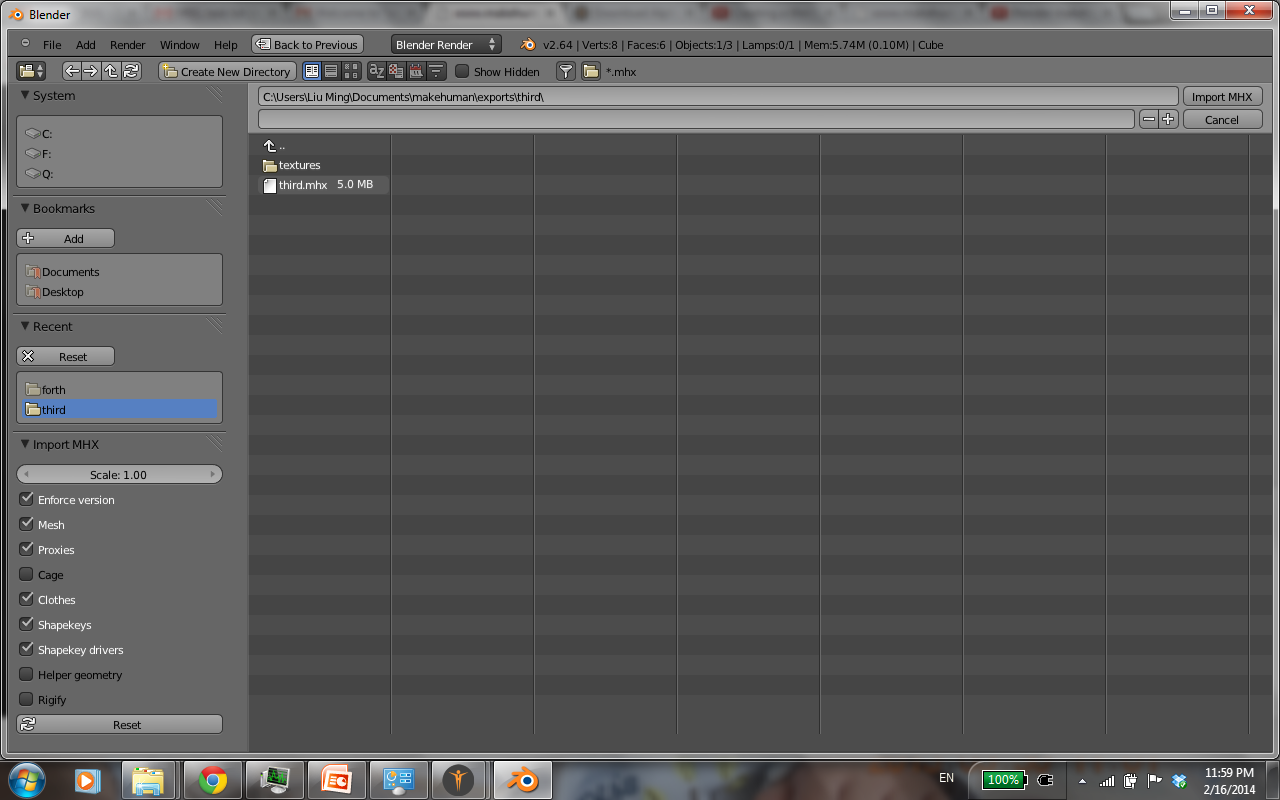Uncheck the Mesh import option
1280x800 pixels.
pos(27,524)
